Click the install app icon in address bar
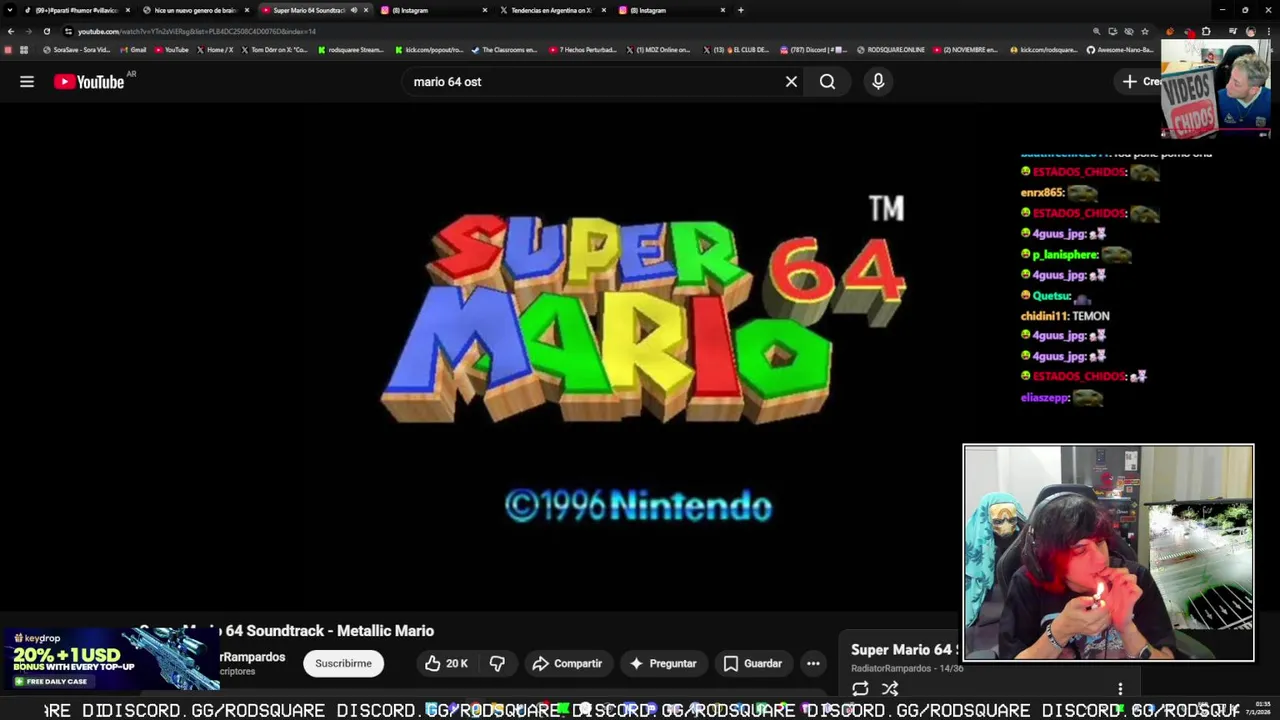1280x720 pixels. click(x=1112, y=31)
